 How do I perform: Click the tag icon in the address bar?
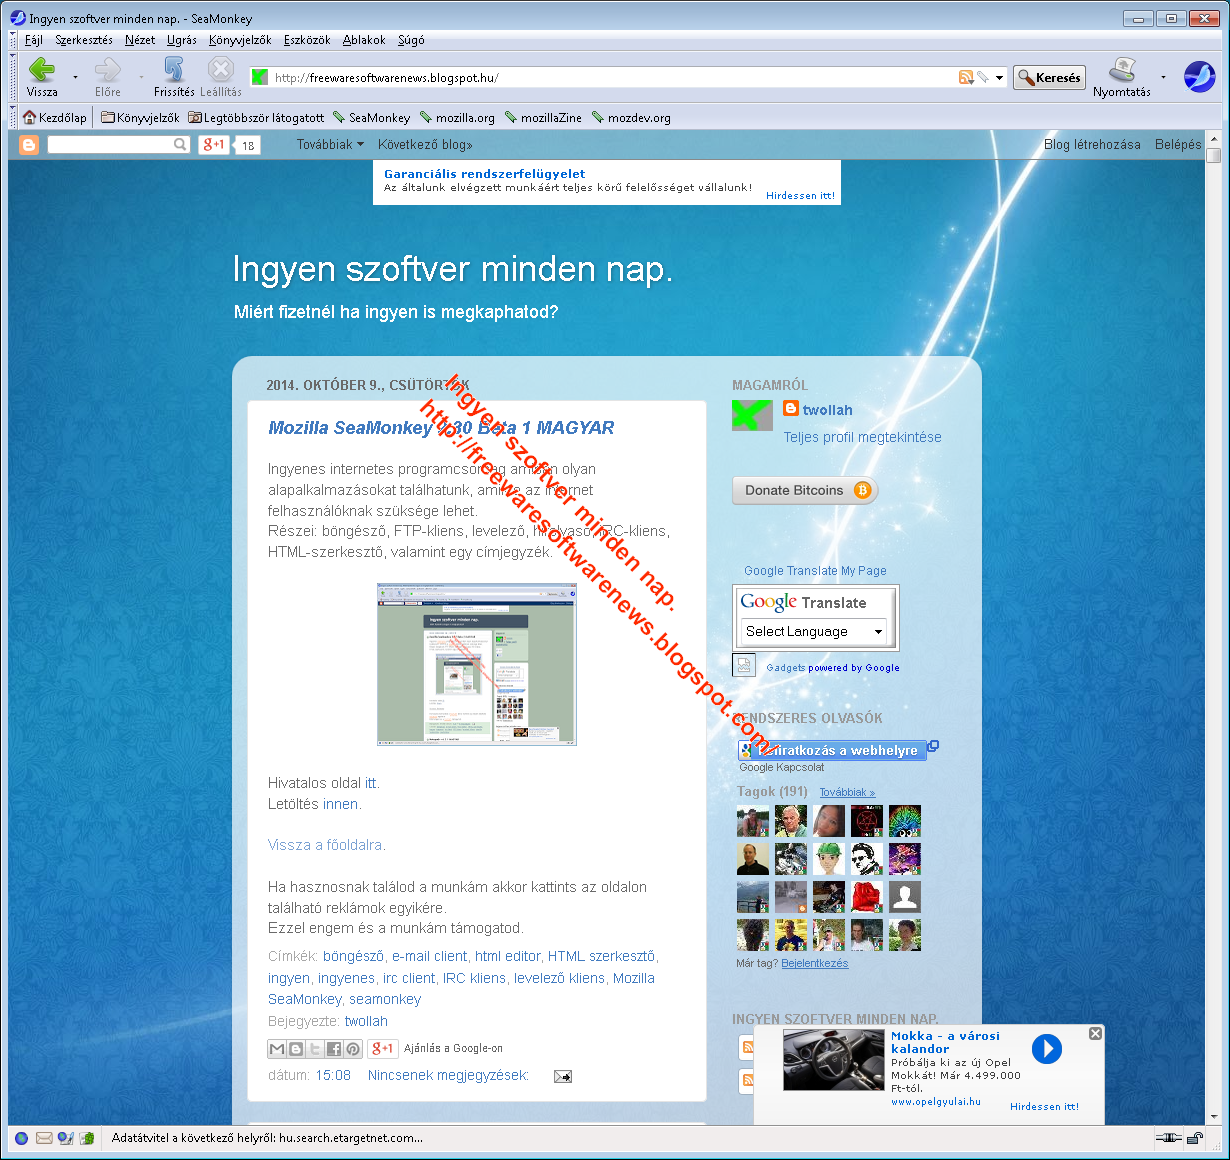coord(983,77)
